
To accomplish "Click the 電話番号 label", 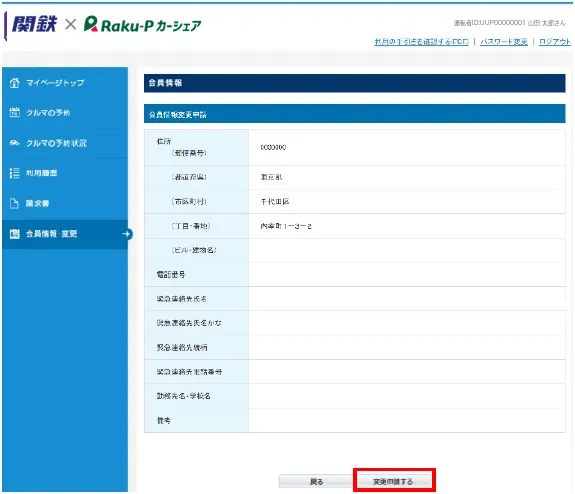I will pos(171,274).
